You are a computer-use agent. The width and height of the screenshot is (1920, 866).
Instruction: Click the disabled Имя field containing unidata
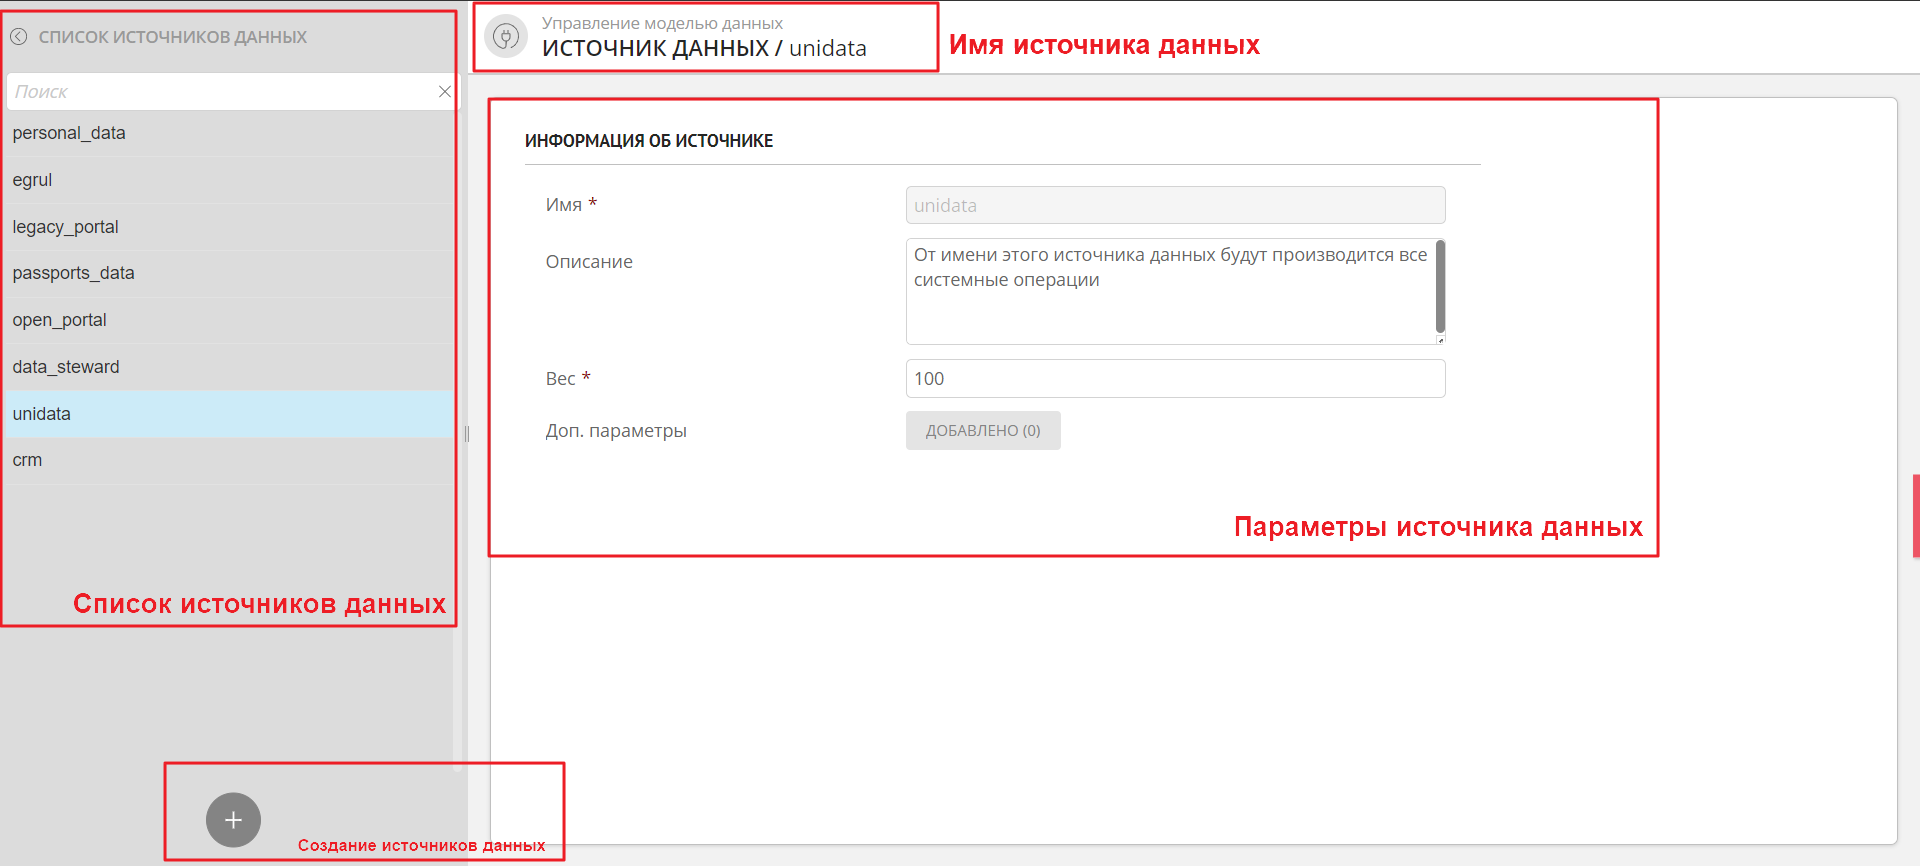coord(1175,205)
